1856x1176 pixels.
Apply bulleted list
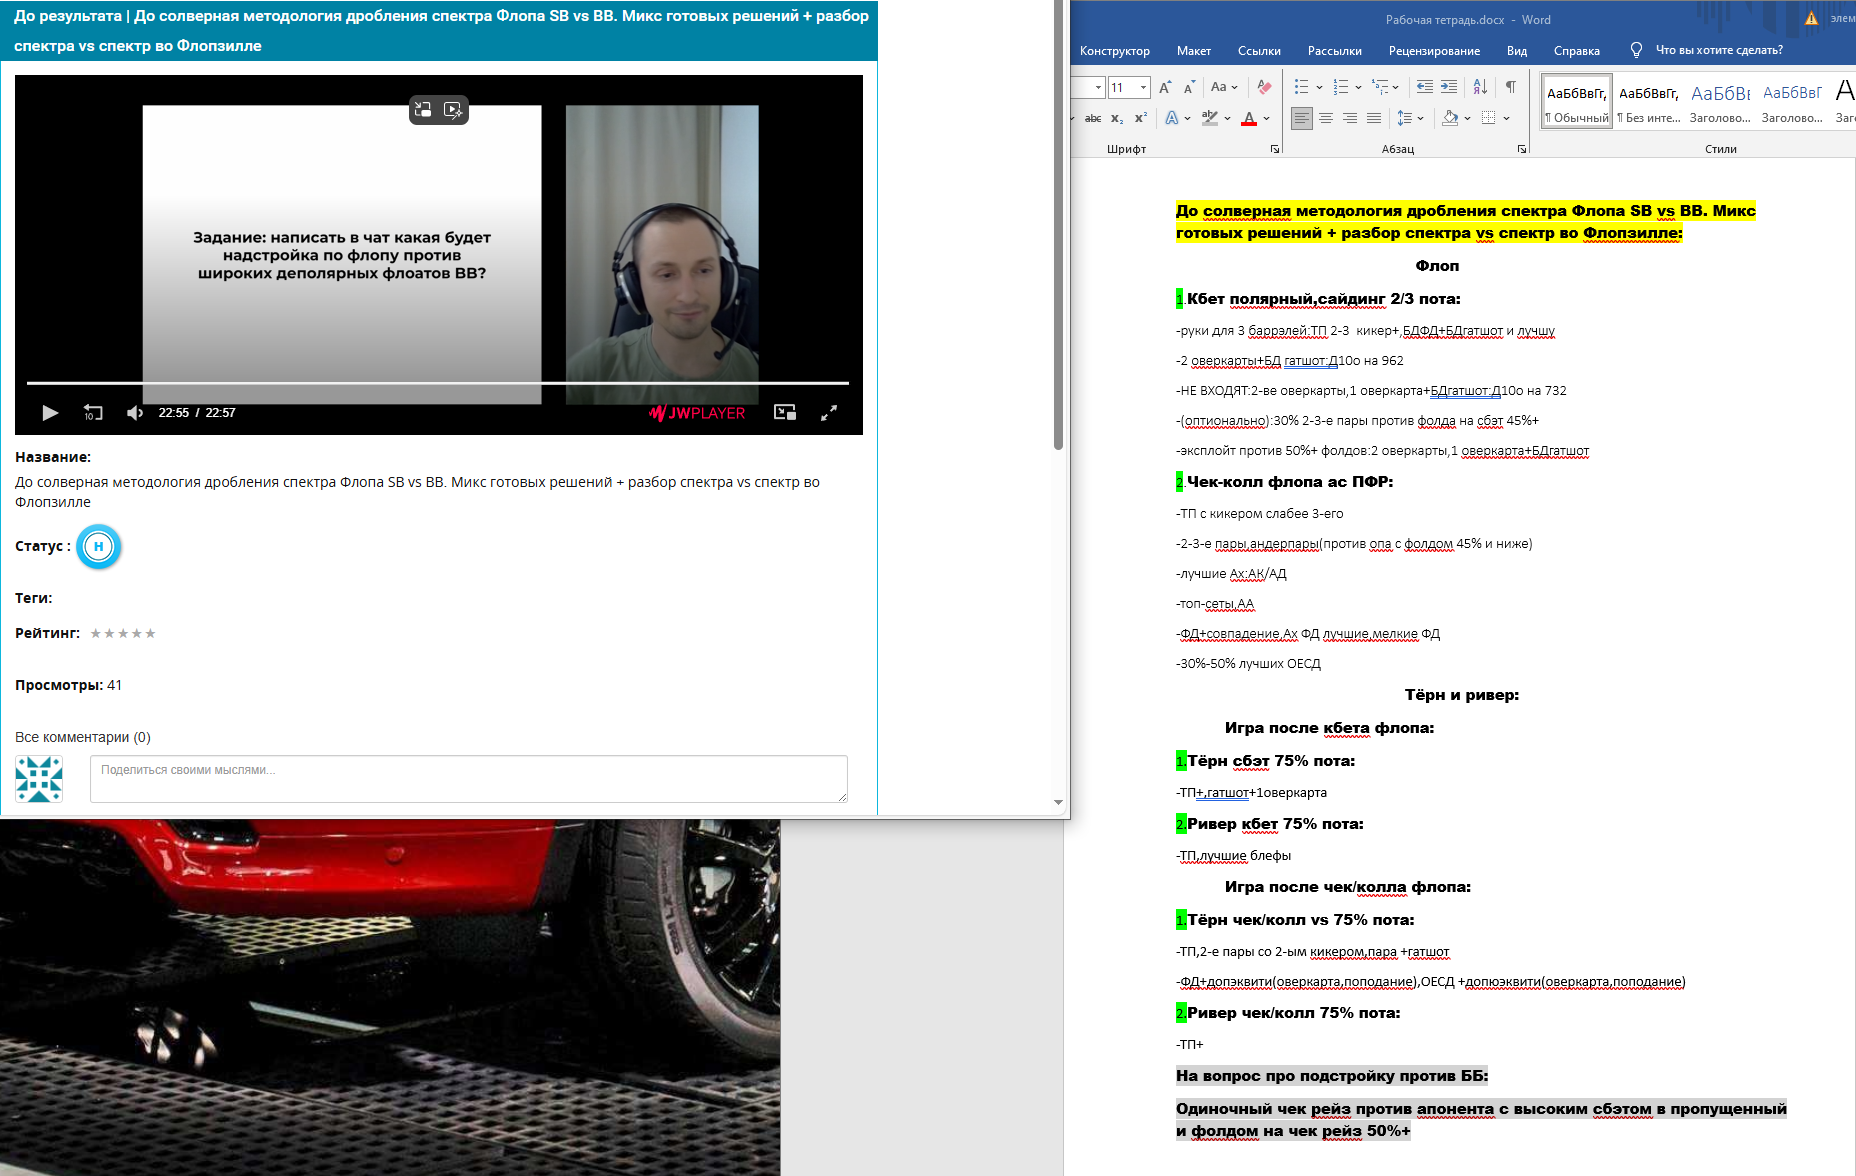click(1301, 87)
